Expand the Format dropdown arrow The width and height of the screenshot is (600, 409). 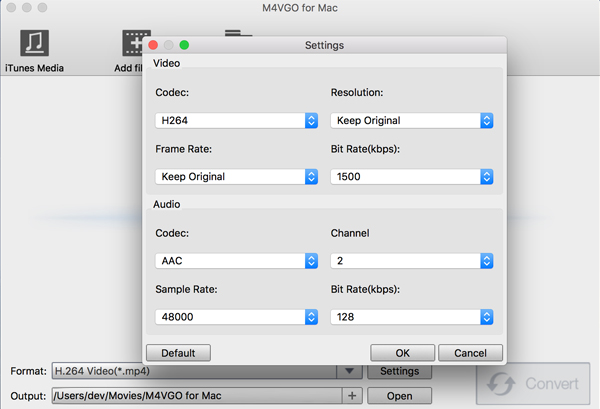[349, 371]
